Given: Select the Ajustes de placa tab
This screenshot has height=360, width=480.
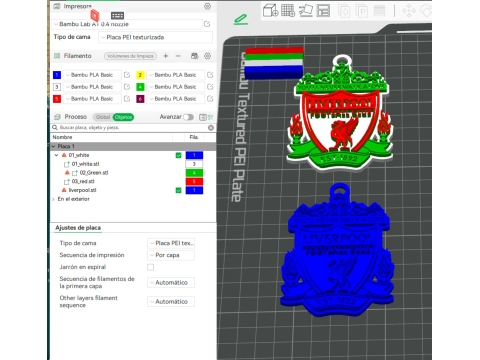Looking at the screenshot, I should click(x=78, y=228).
